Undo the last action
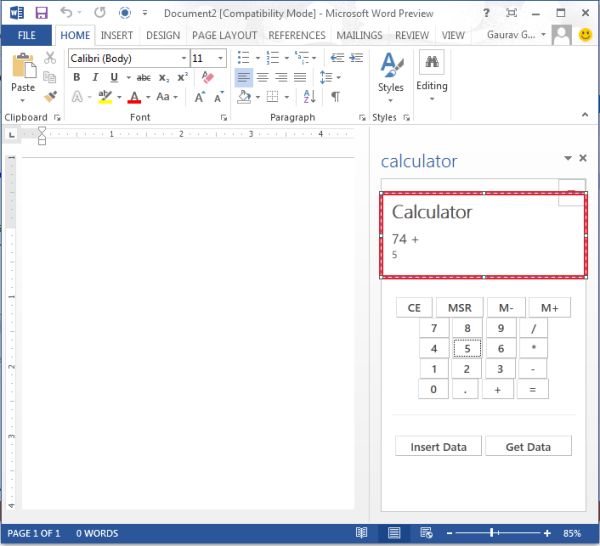Screen dimensions: 600x546 click(66, 13)
